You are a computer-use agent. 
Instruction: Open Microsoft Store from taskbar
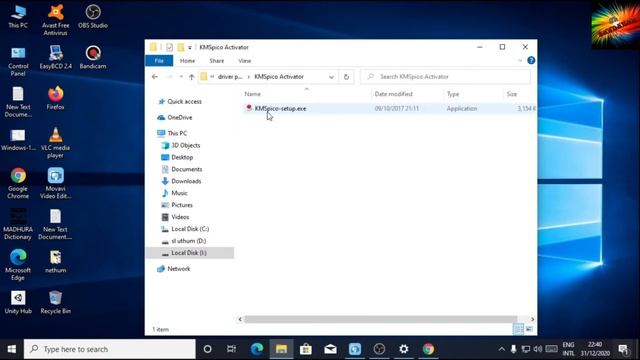(306, 349)
